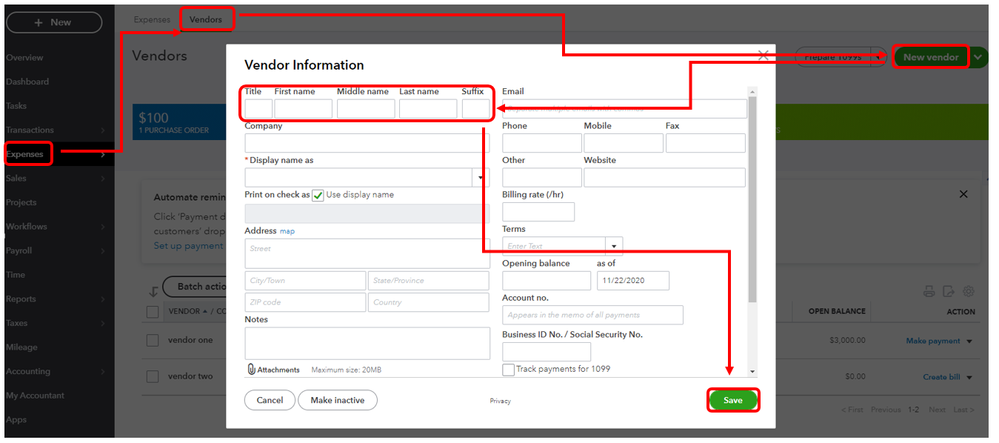The image size is (999, 443).
Task: Open Dashboard in the sidebar
Action: tap(27, 82)
